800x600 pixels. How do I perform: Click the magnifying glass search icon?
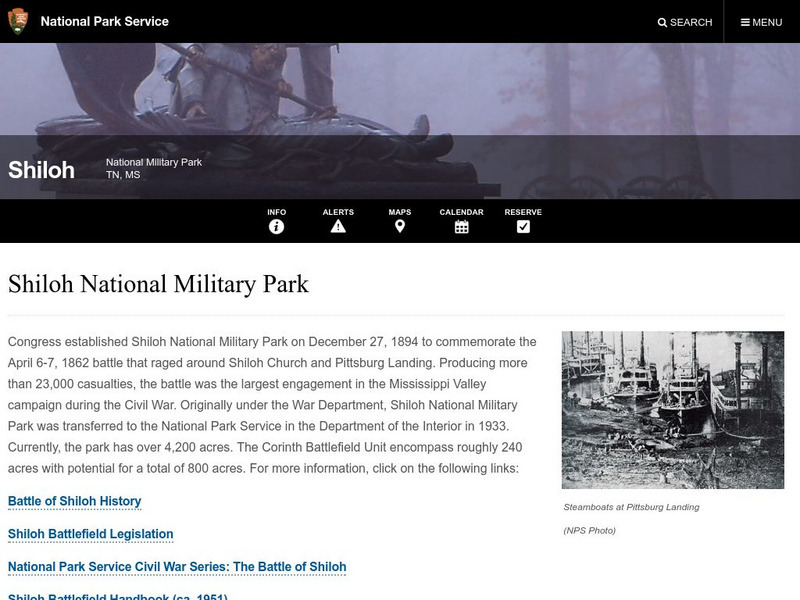(x=662, y=22)
